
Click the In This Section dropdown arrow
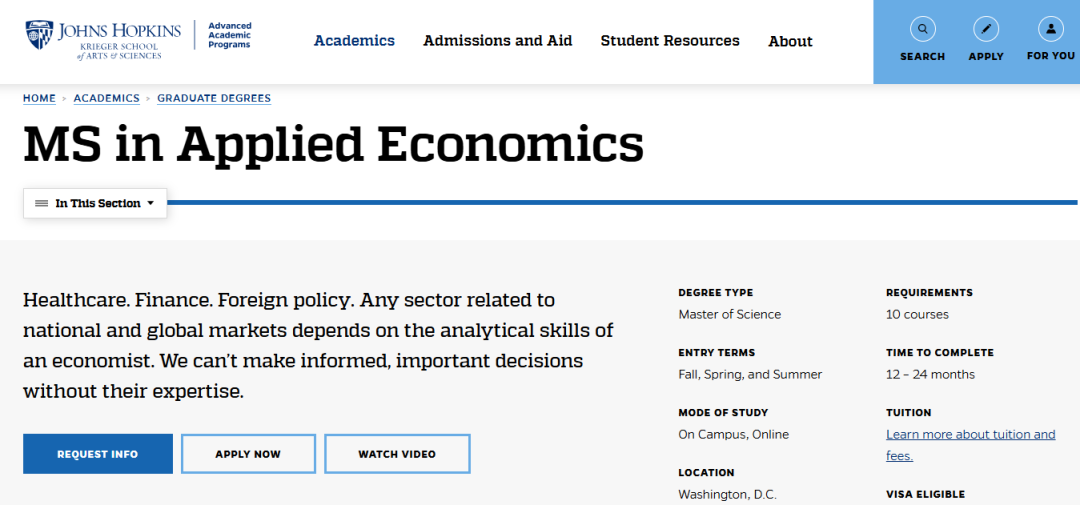(x=150, y=203)
